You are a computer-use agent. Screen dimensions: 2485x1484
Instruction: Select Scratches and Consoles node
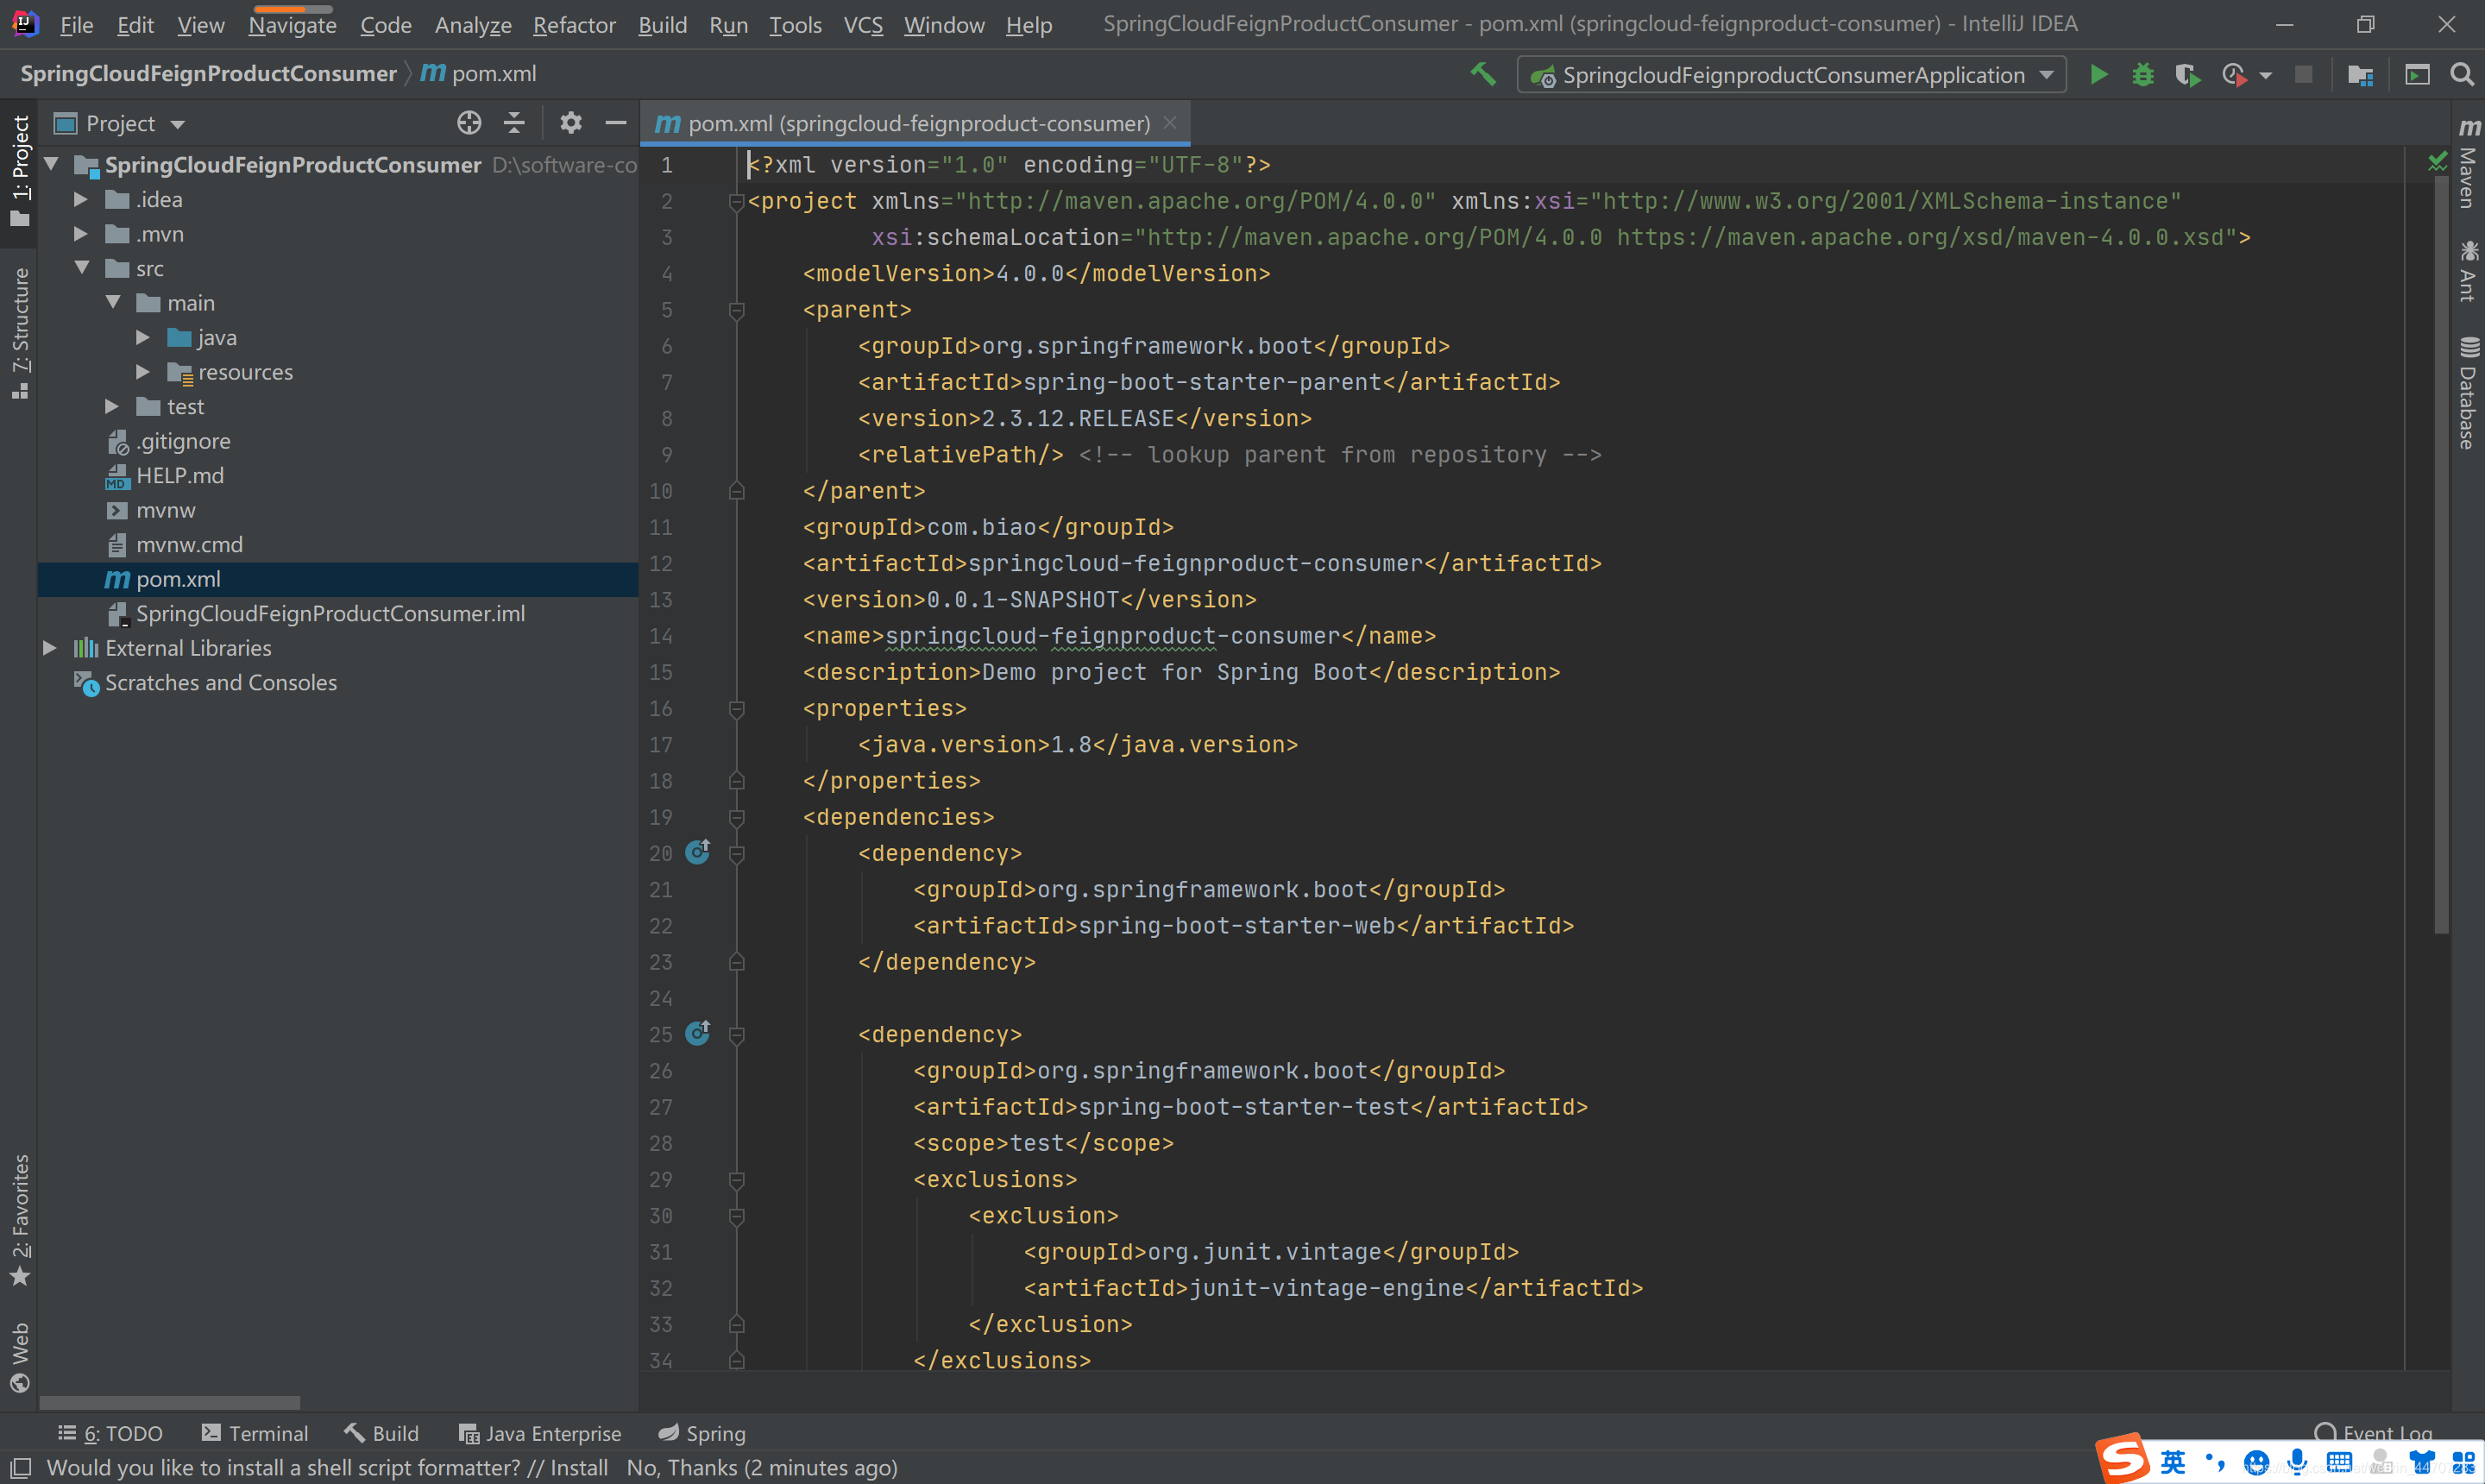tap(220, 682)
